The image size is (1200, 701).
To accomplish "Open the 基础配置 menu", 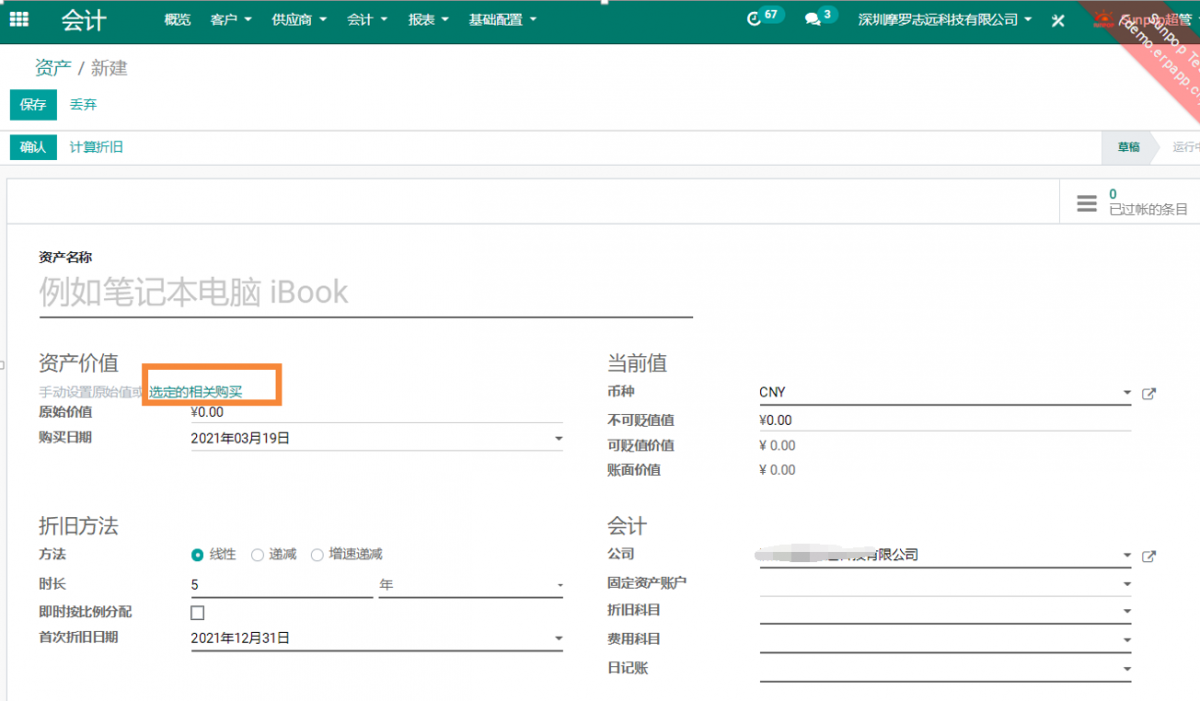I will tap(502, 20).
